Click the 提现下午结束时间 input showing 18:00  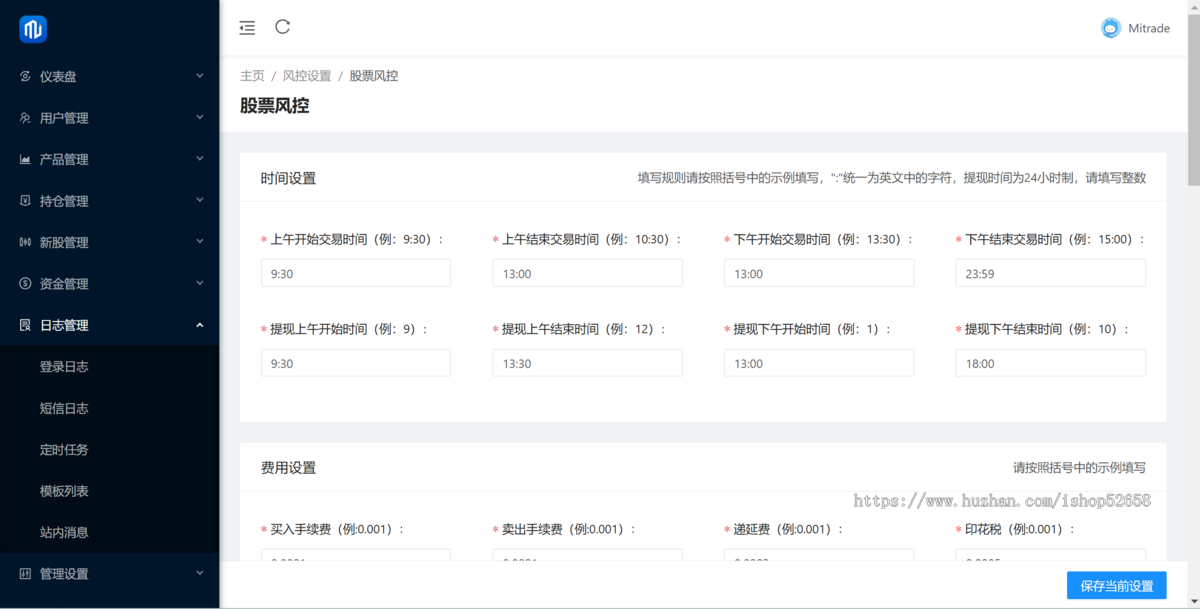[1051, 363]
